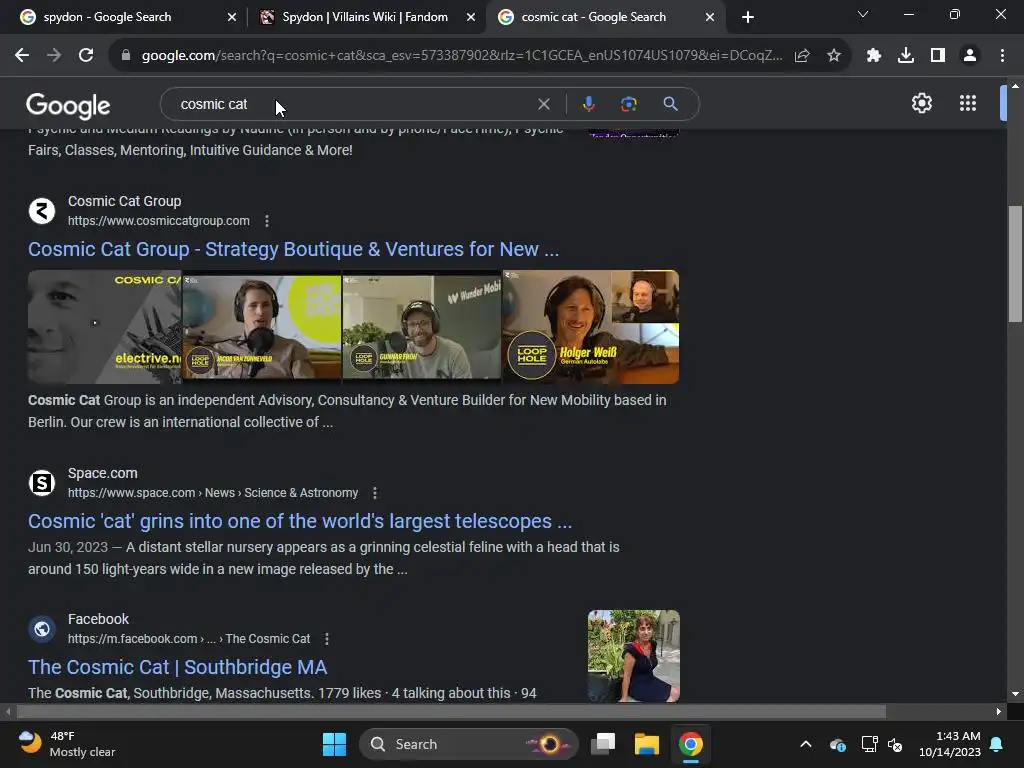Click the magnifier search button
This screenshot has width=1024, height=768.
coord(670,104)
